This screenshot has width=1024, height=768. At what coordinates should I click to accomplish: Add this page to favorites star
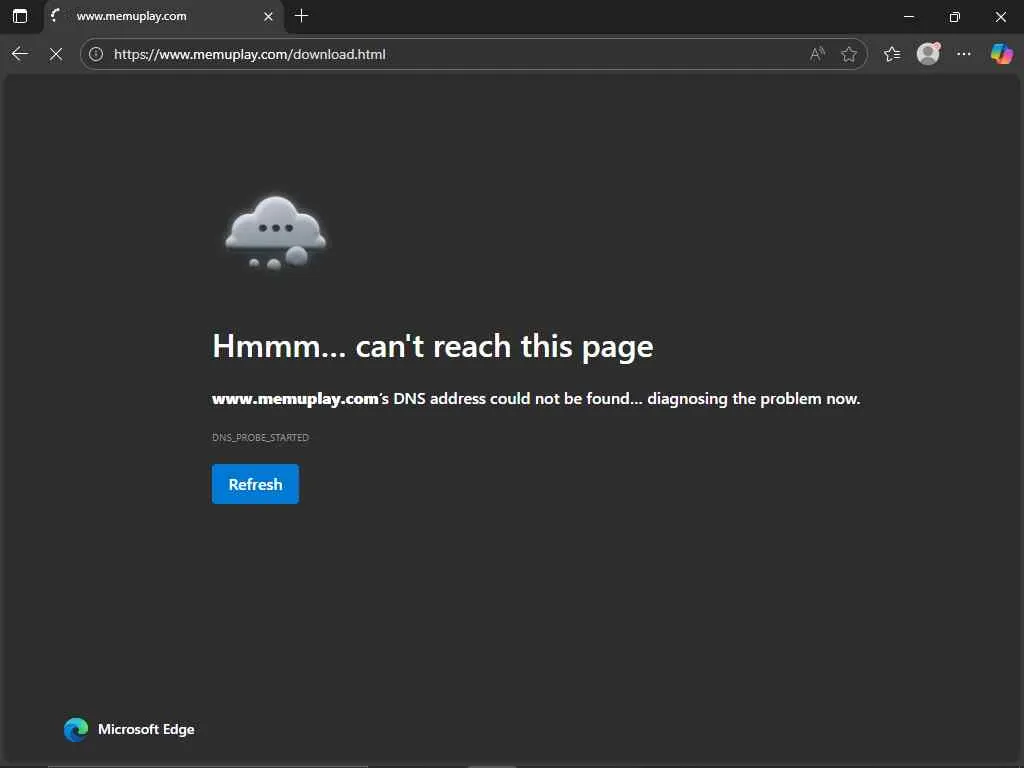tap(849, 54)
